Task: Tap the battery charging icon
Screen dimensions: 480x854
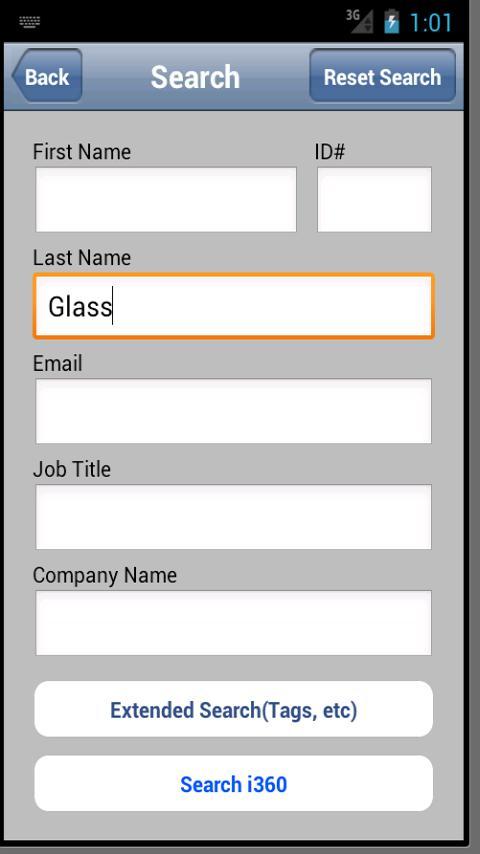Action: pos(392,22)
